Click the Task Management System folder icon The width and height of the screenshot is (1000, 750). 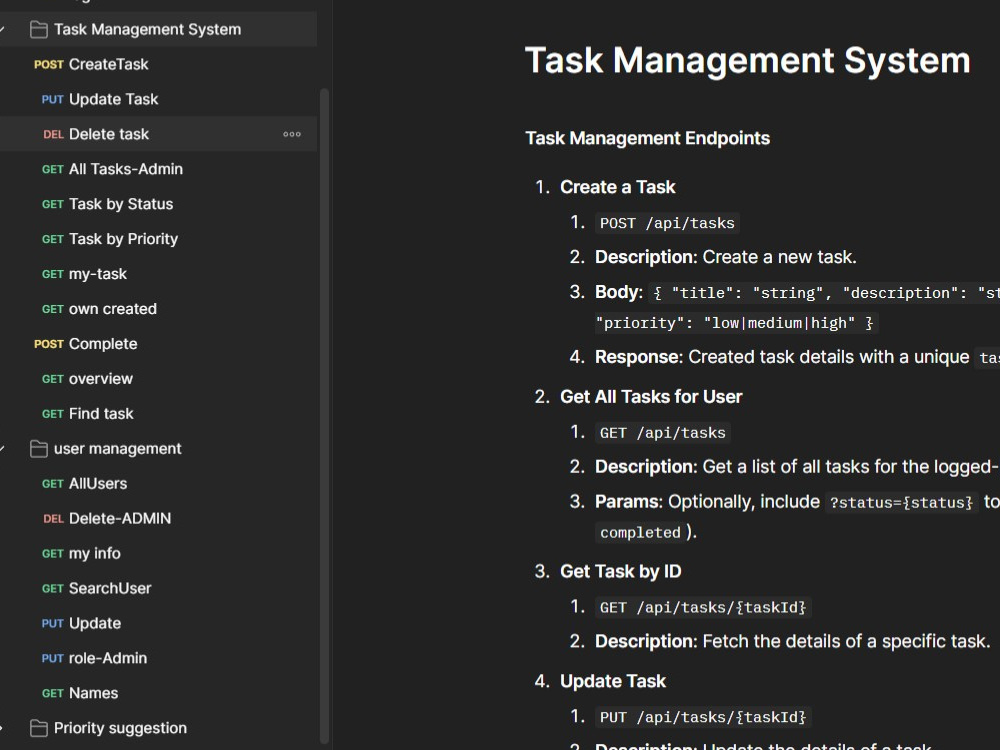point(39,29)
